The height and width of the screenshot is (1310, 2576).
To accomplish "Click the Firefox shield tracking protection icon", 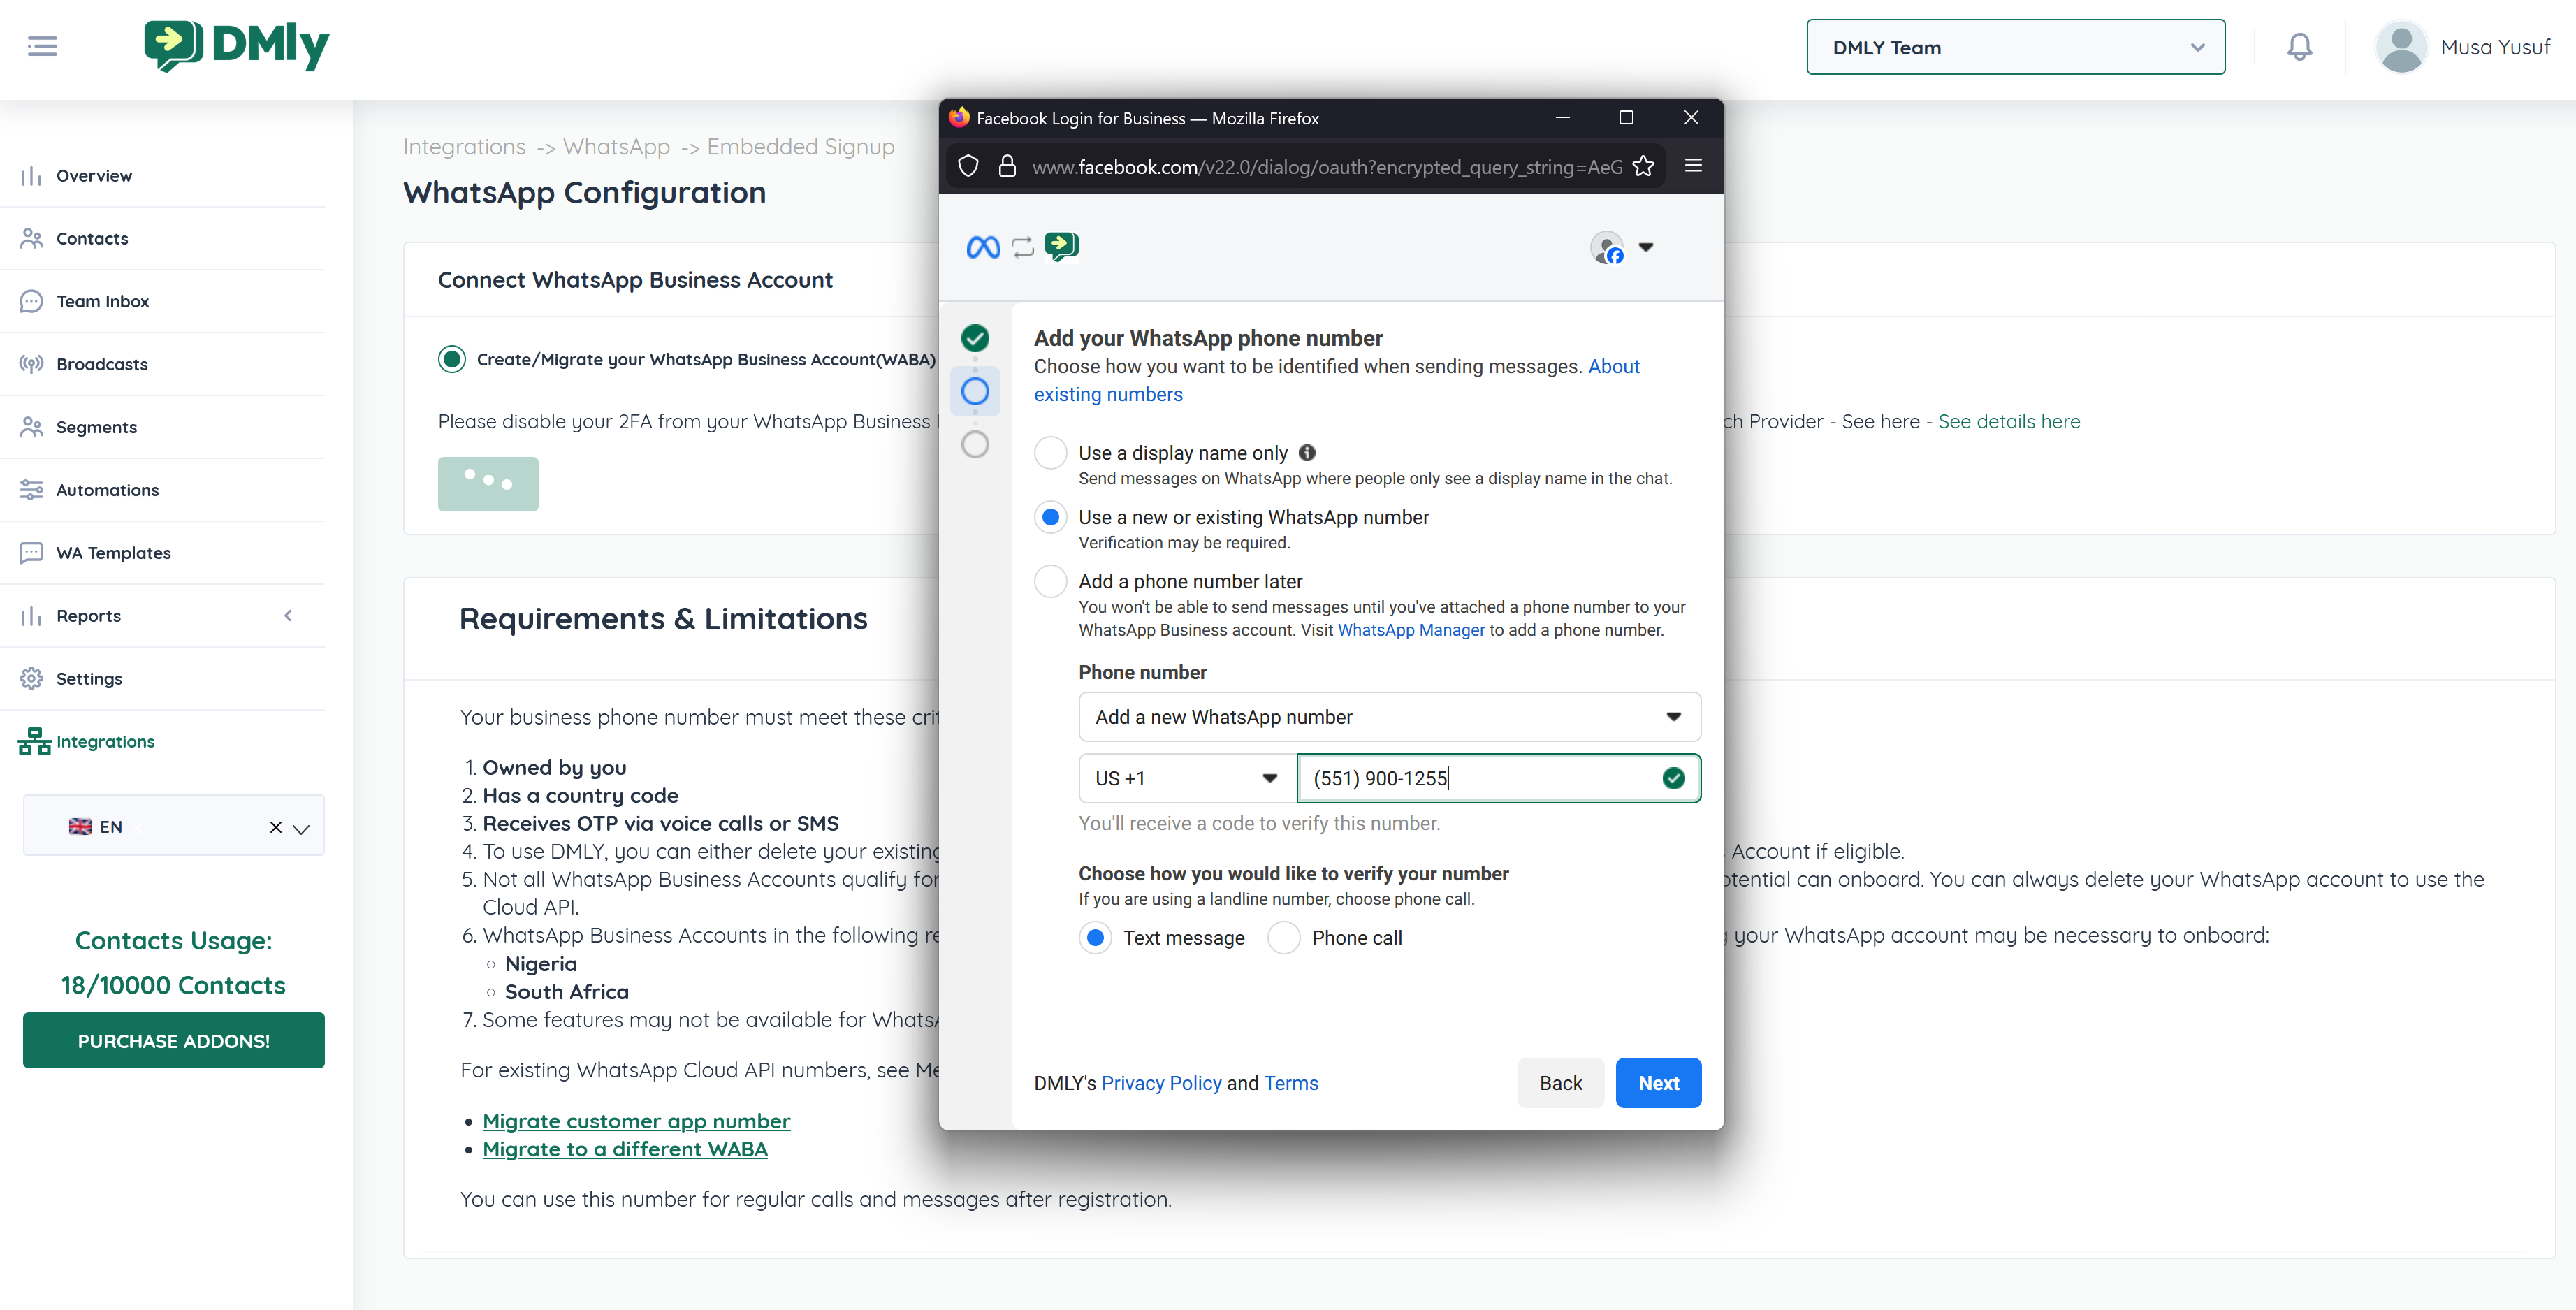I will [968, 167].
